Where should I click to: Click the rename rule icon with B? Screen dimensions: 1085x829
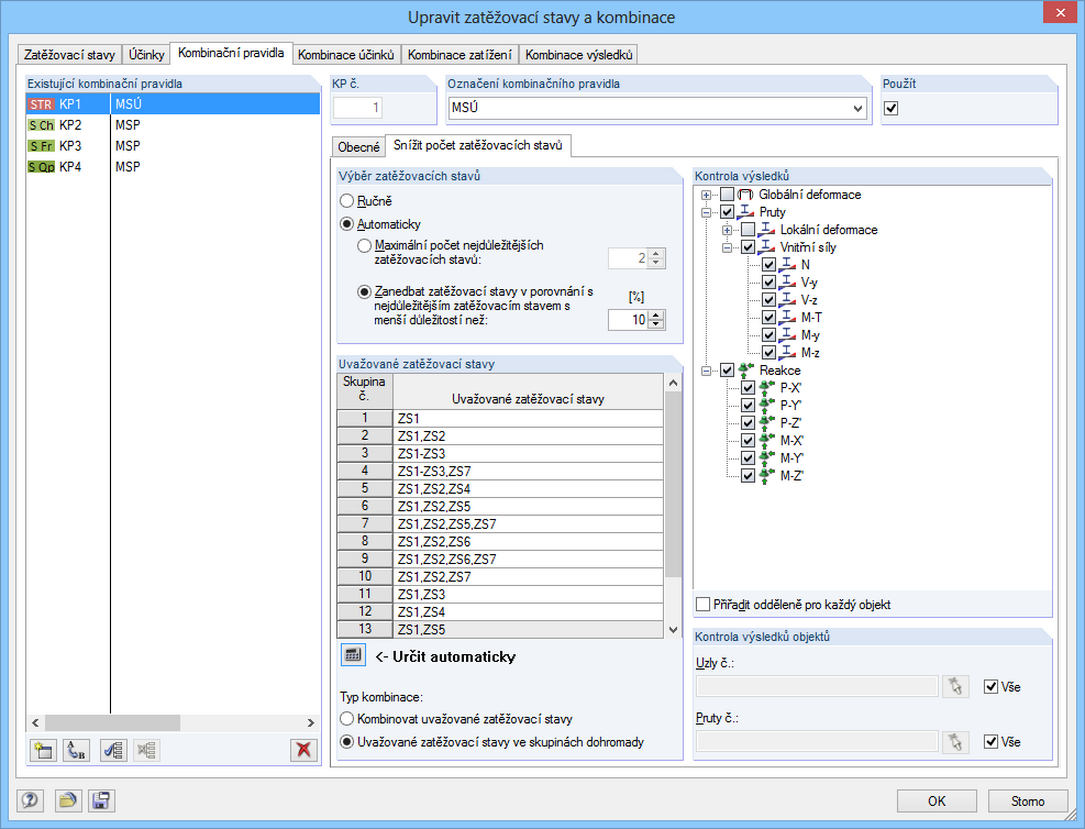[x=77, y=750]
